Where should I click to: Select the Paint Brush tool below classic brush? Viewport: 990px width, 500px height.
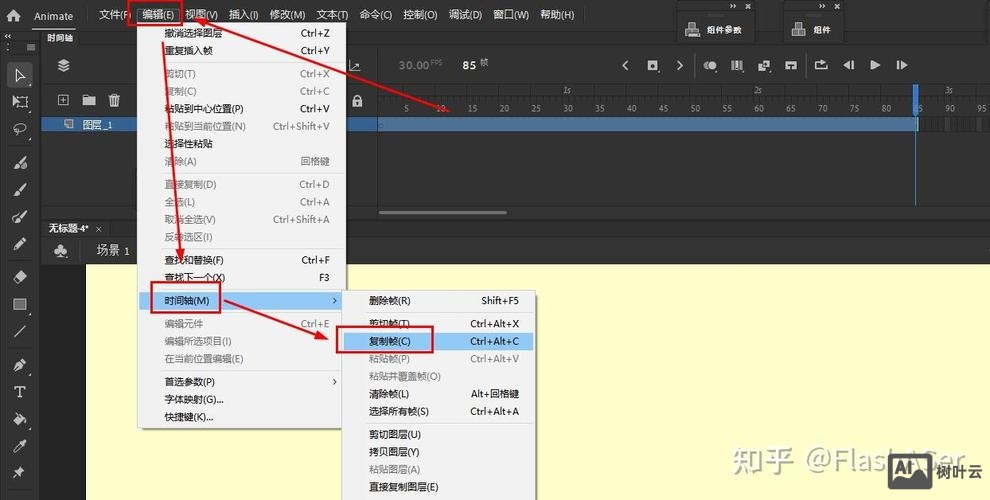20,217
